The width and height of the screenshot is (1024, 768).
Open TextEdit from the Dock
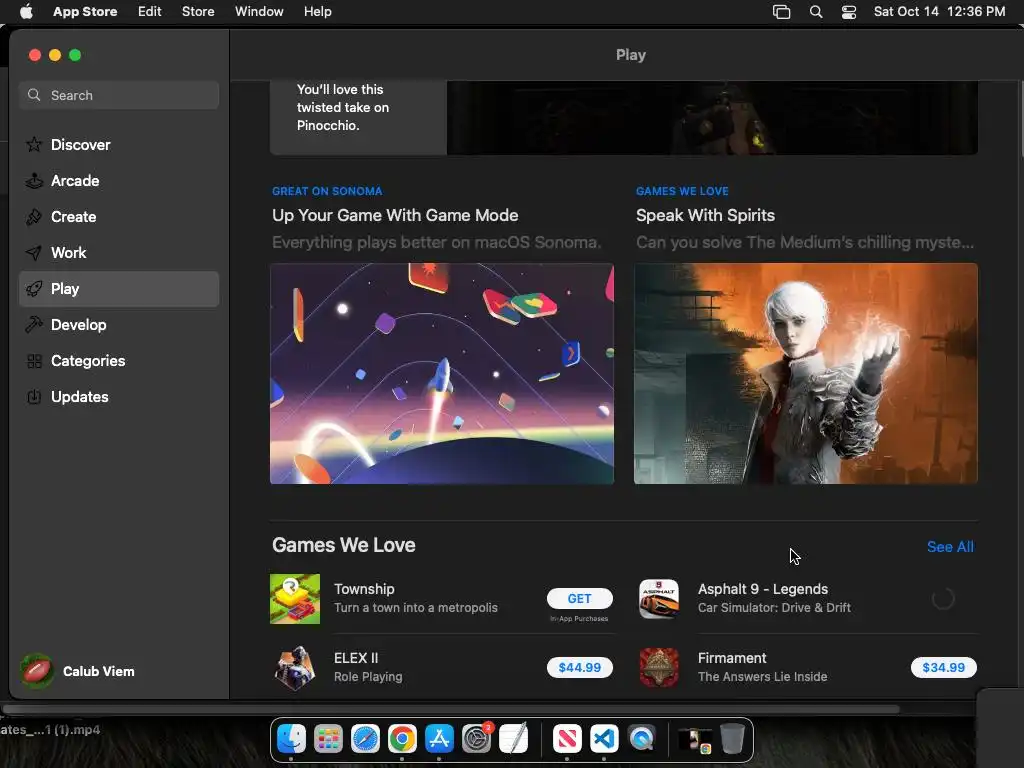coord(513,739)
